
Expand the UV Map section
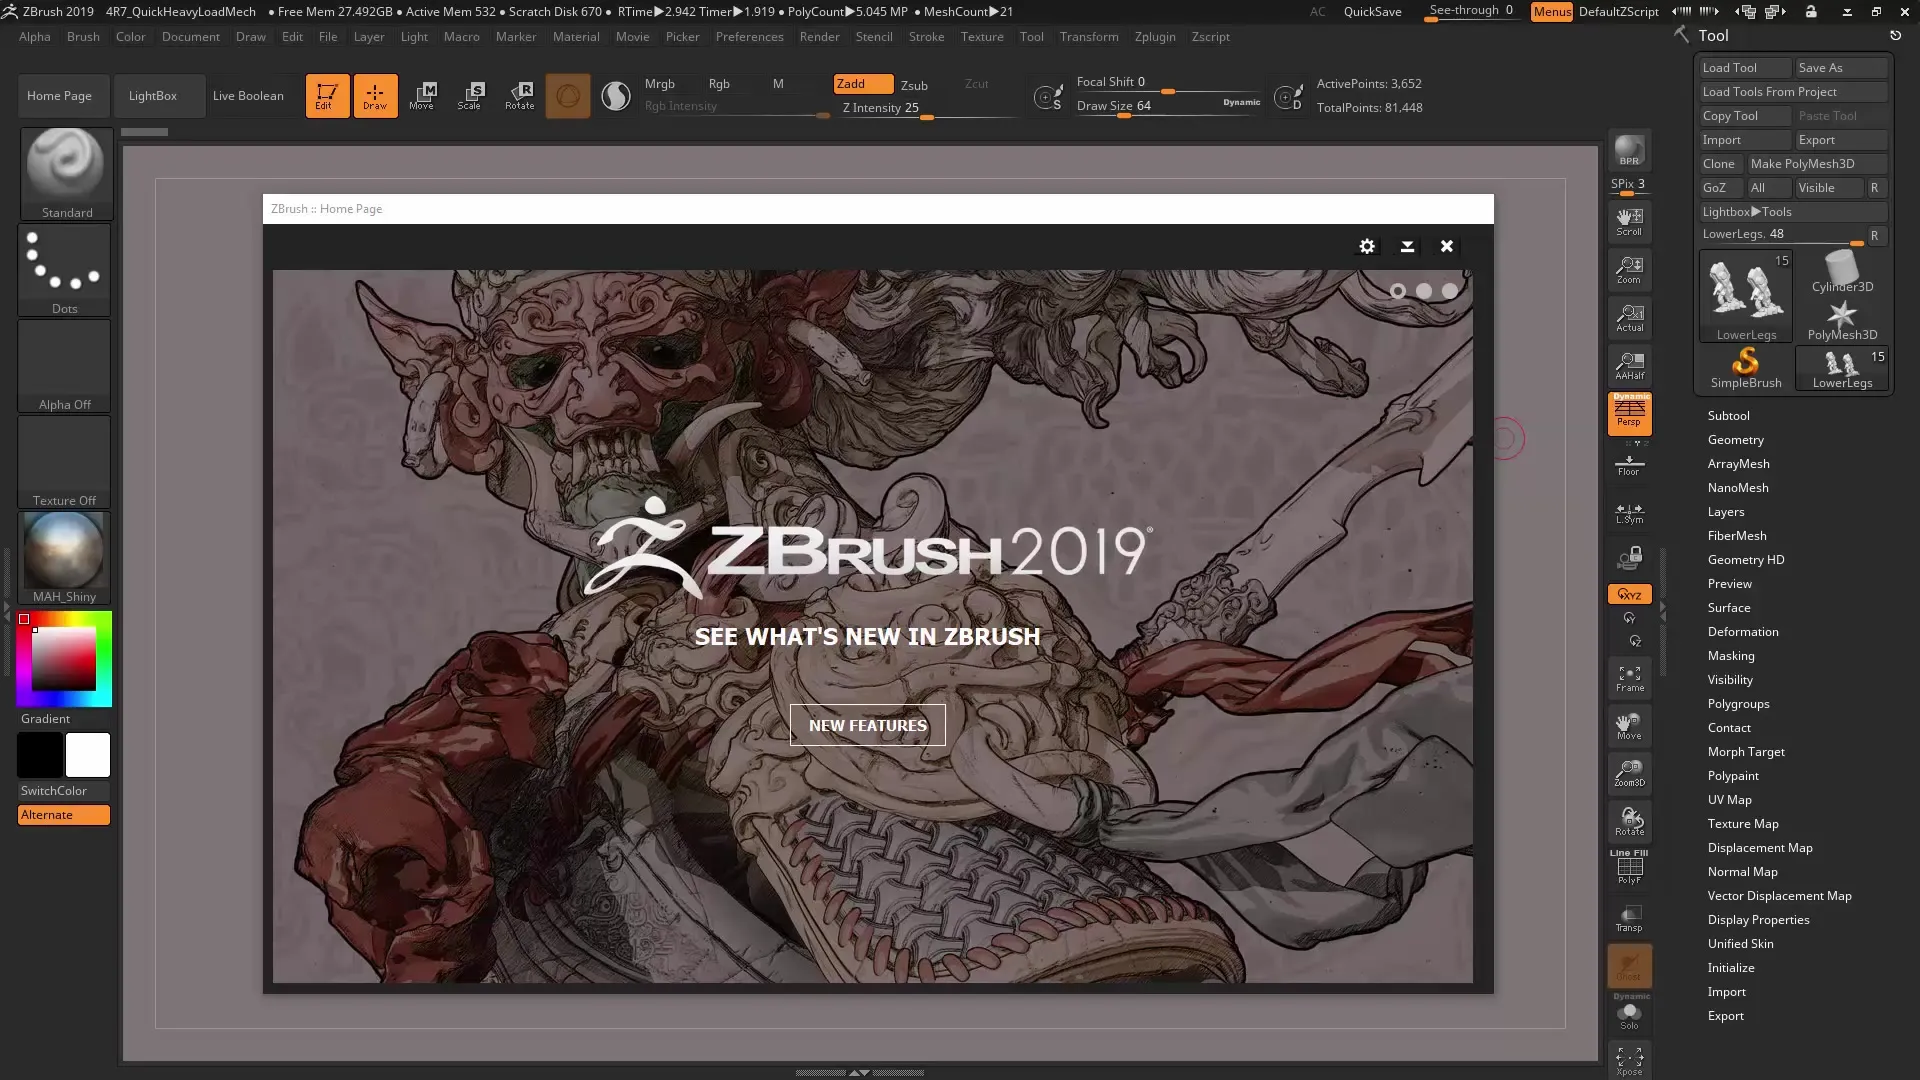[x=1729, y=800]
